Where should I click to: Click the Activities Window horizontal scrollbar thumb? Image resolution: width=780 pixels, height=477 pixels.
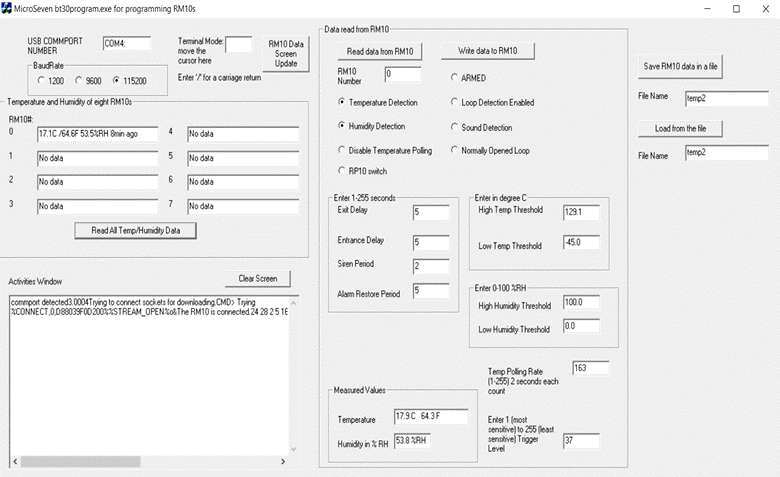(x=80, y=462)
